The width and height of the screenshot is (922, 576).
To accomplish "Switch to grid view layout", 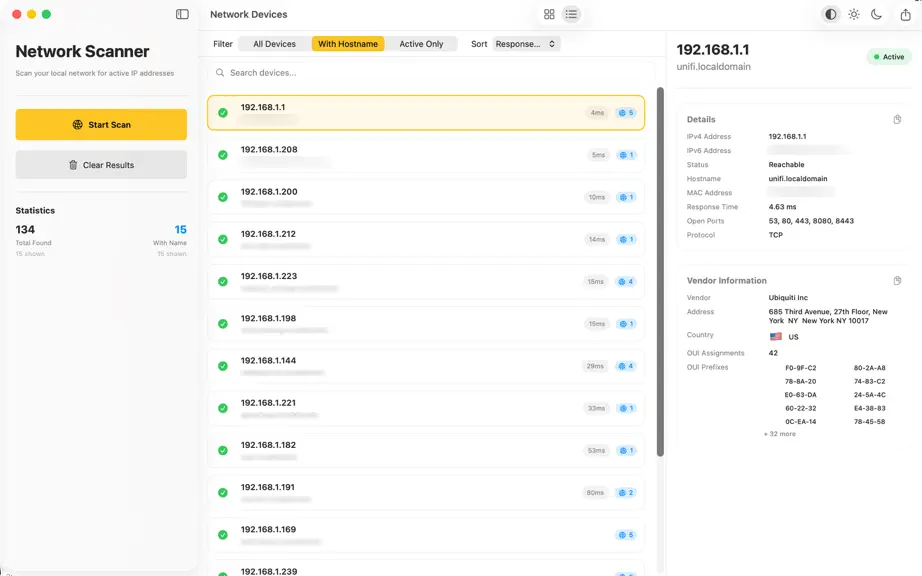I will pyautogui.click(x=549, y=14).
